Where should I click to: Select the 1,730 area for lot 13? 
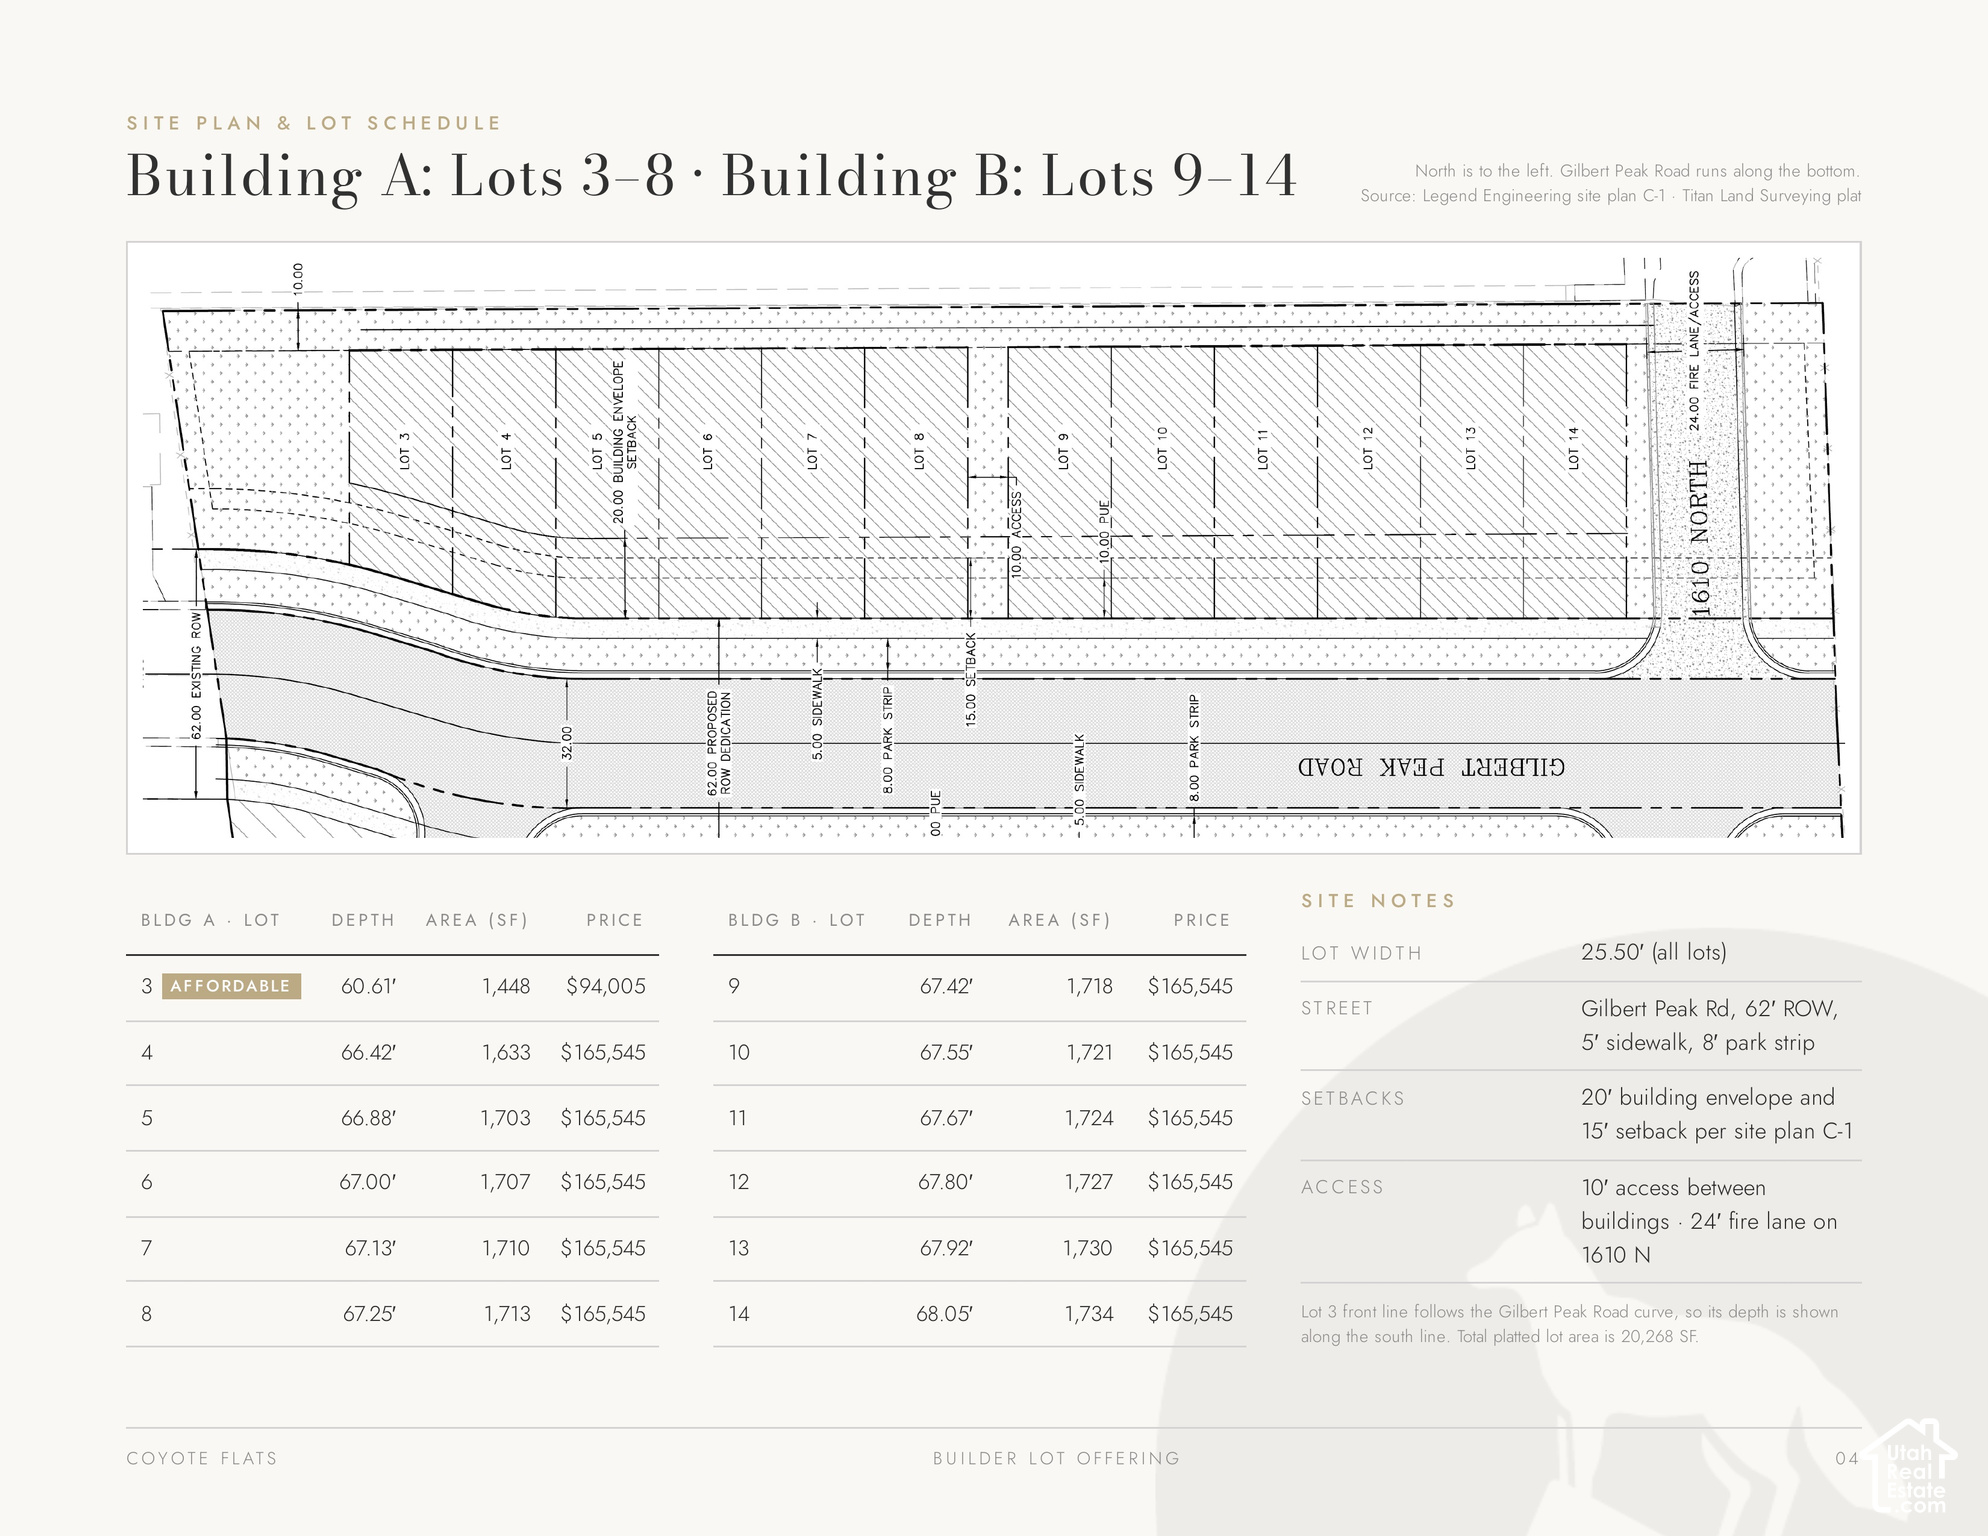(1088, 1248)
